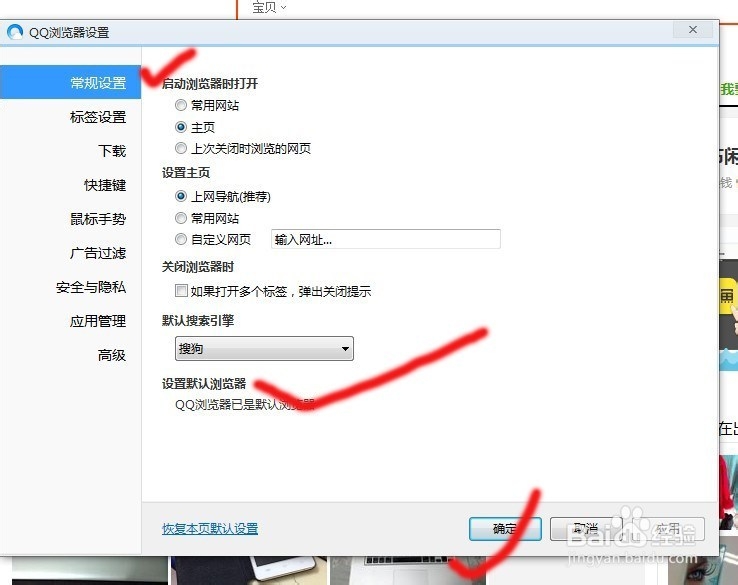The height and width of the screenshot is (585, 738).
Task: Select startup option 常用网站
Action: pyautogui.click(x=181, y=105)
